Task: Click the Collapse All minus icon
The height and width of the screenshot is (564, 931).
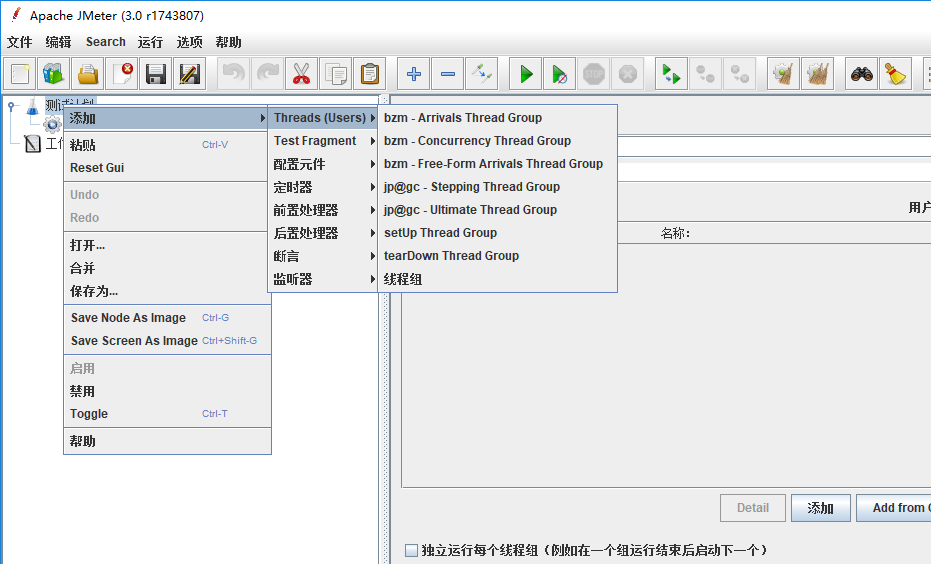Action: tap(448, 74)
